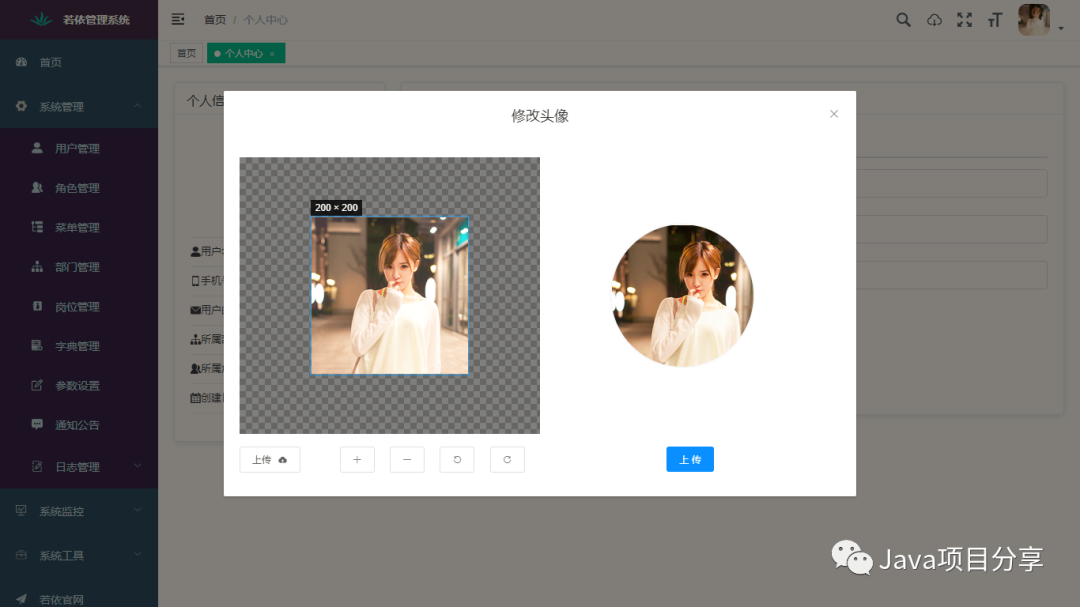Rotate image clockwise
The height and width of the screenshot is (607, 1080).
(507, 459)
